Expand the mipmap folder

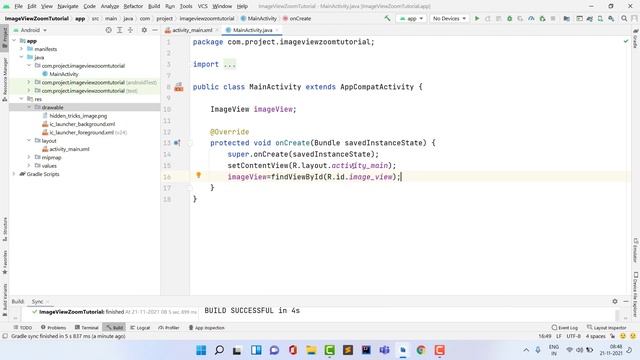tap(29, 157)
